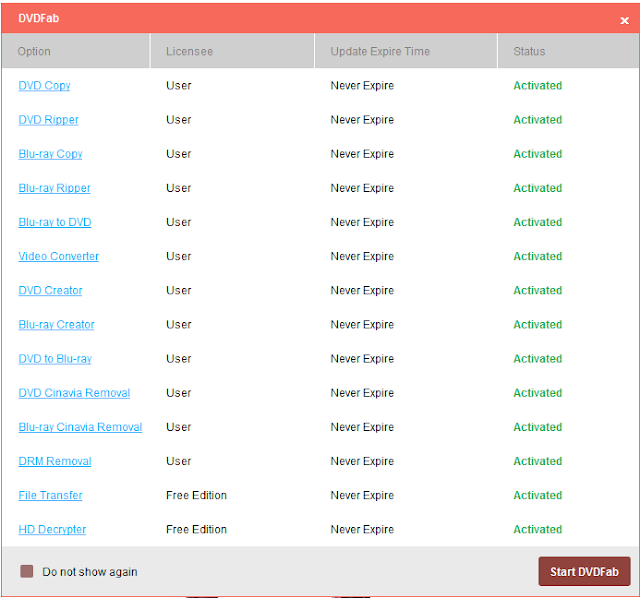Open the Blu-ray Ripper link
Screen dimensions: 640x598
tap(55, 188)
